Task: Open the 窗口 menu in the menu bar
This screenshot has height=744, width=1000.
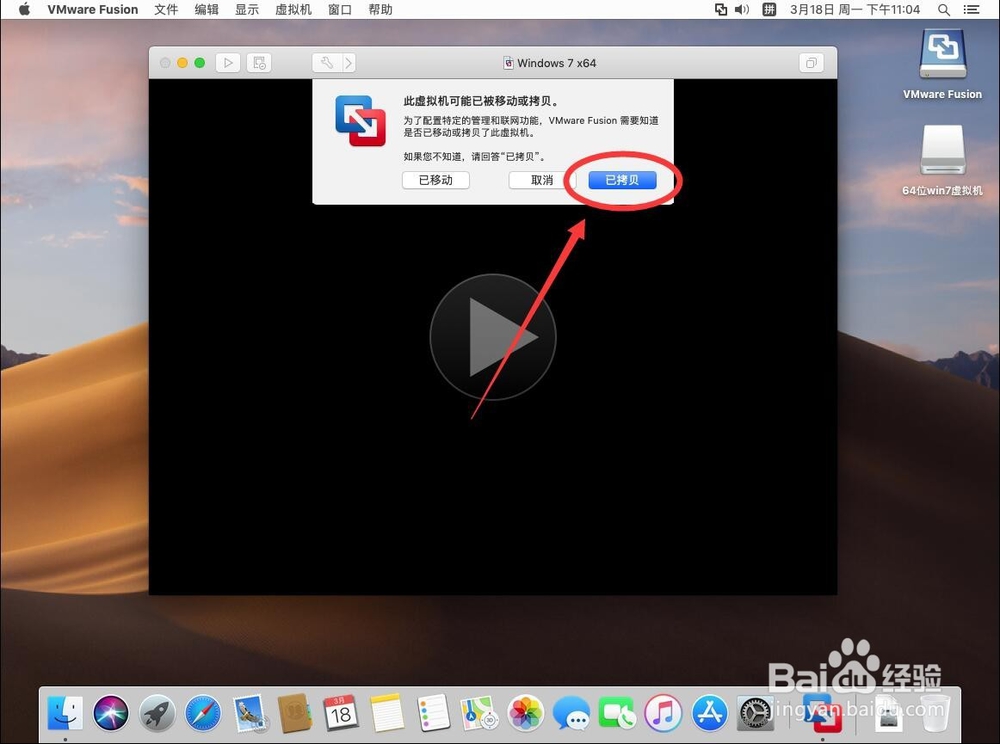Action: pos(338,9)
